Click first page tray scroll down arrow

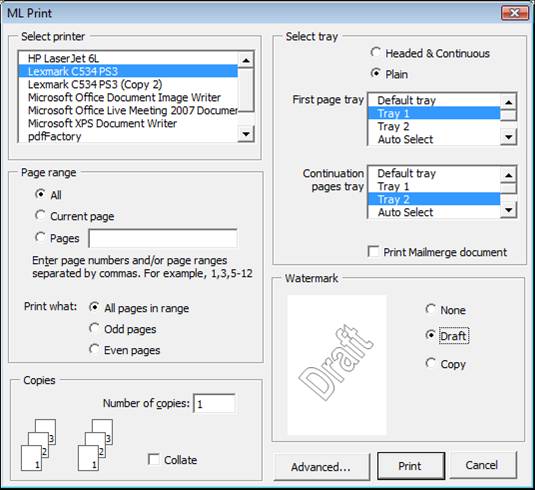[x=508, y=137]
